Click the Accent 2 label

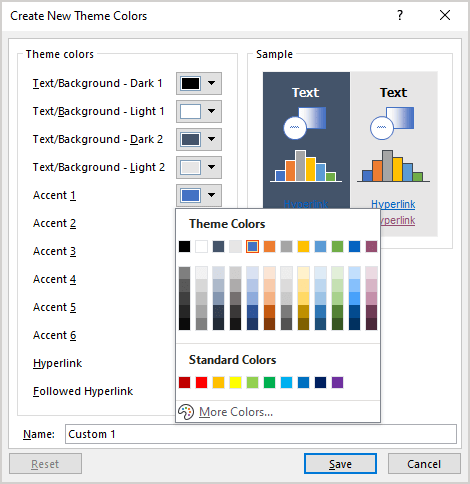[x=54, y=223]
